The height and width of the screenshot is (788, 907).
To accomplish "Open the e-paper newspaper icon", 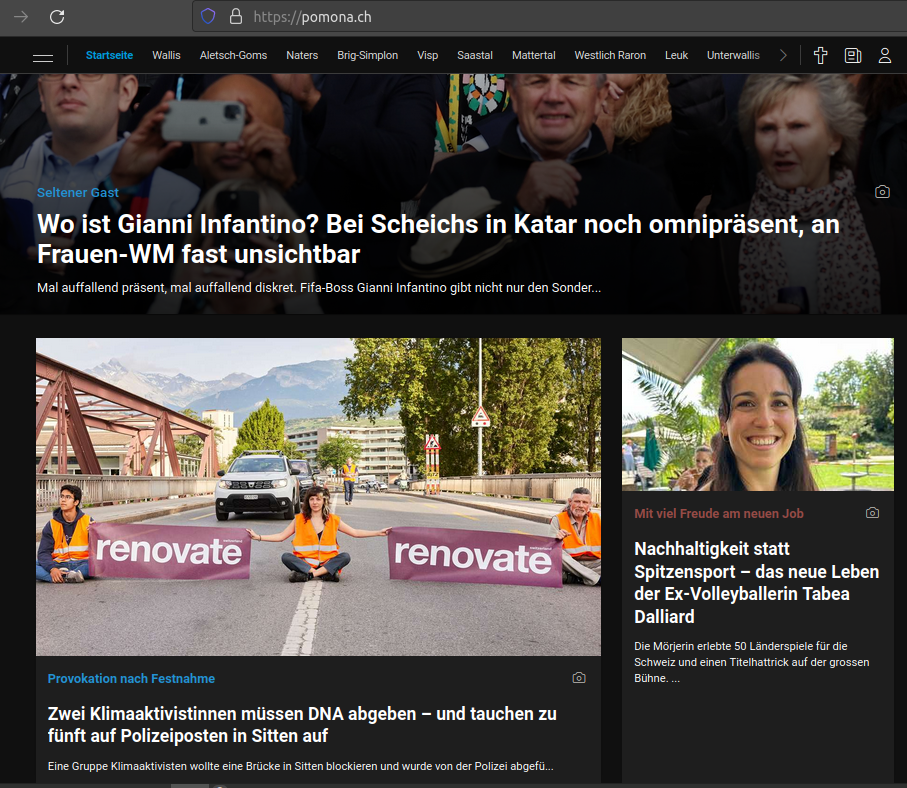I will point(853,56).
